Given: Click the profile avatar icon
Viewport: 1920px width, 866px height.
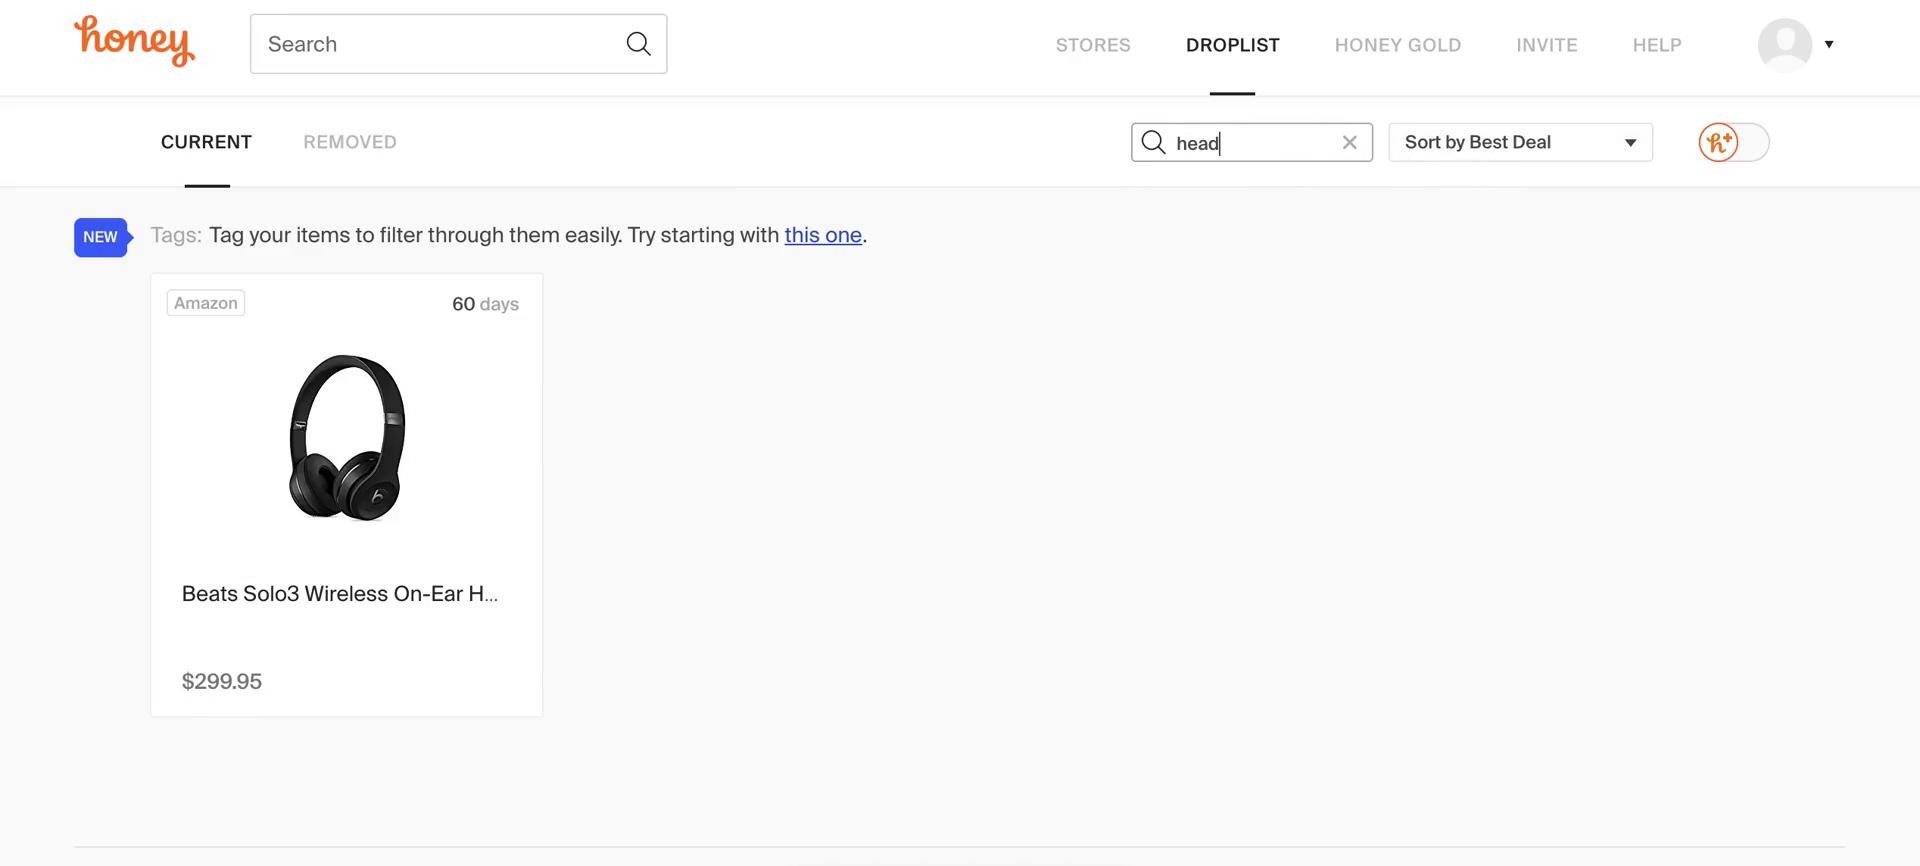Looking at the screenshot, I should [x=1785, y=44].
